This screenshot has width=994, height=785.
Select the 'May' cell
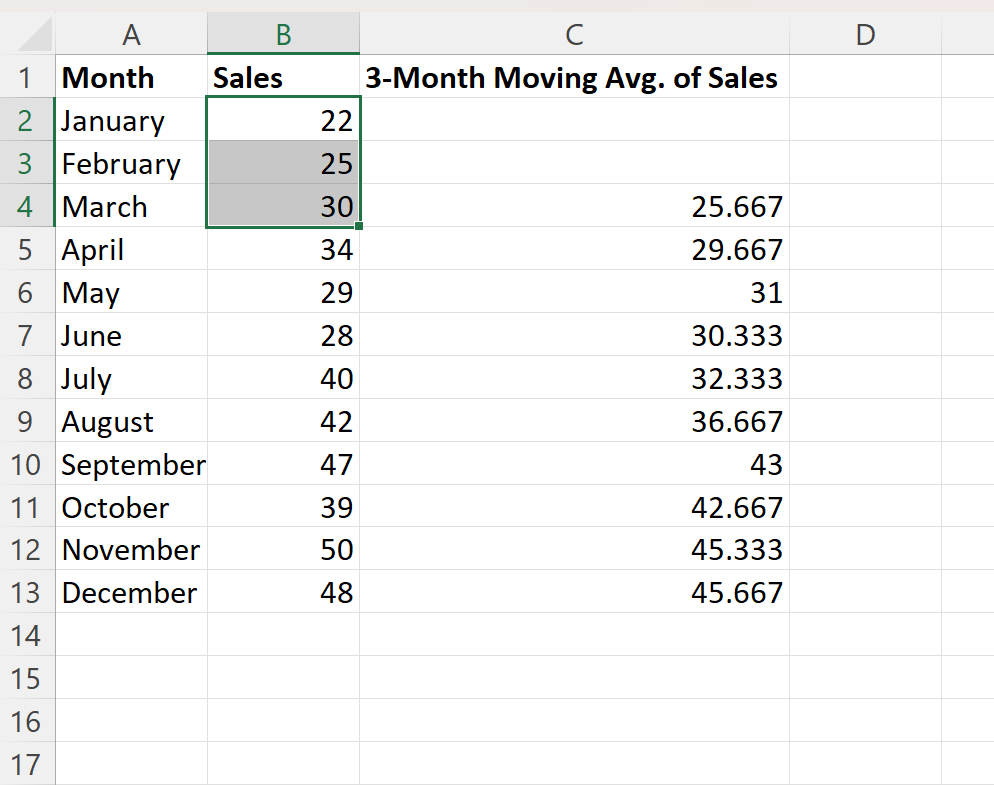pos(131,292)
